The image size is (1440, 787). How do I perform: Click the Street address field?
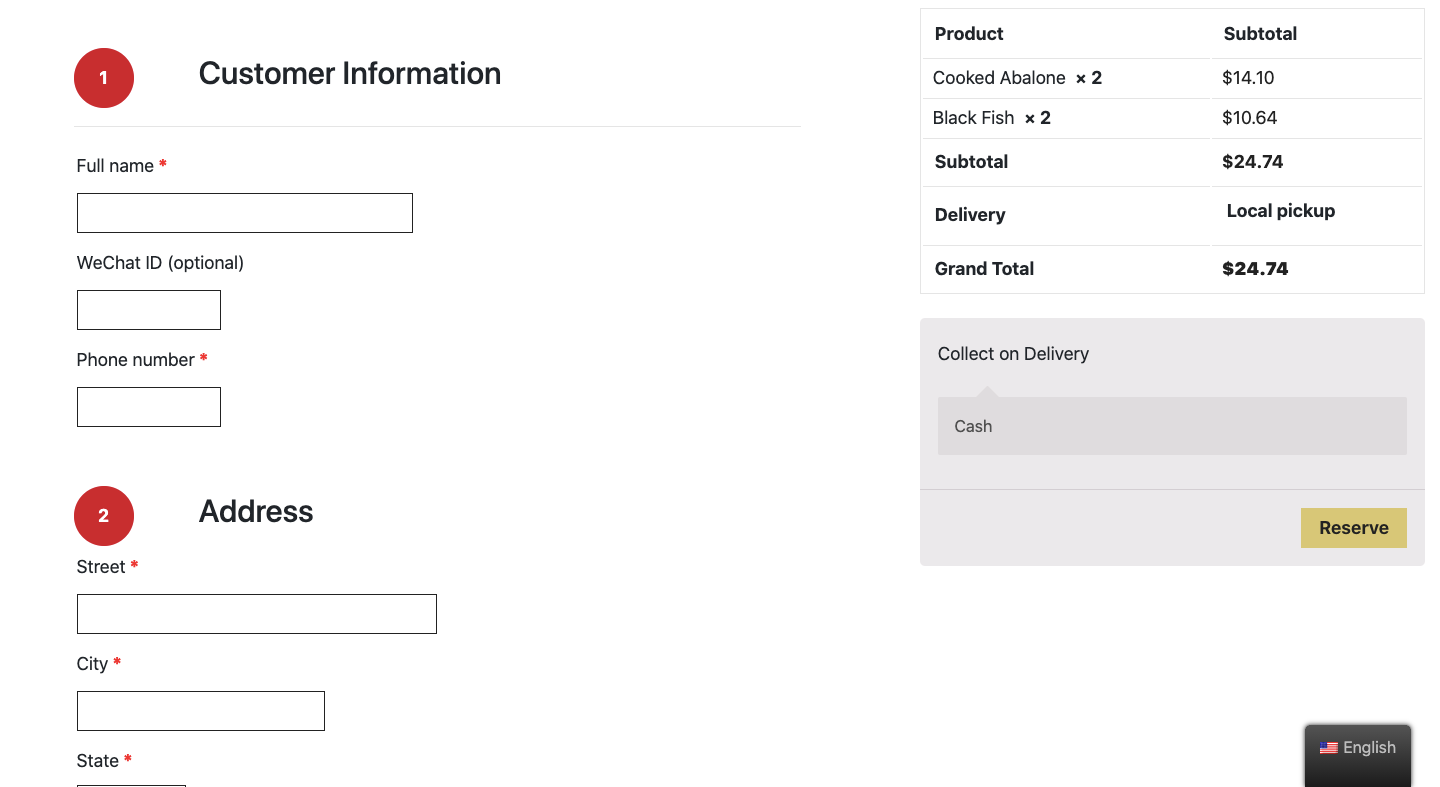257,614
